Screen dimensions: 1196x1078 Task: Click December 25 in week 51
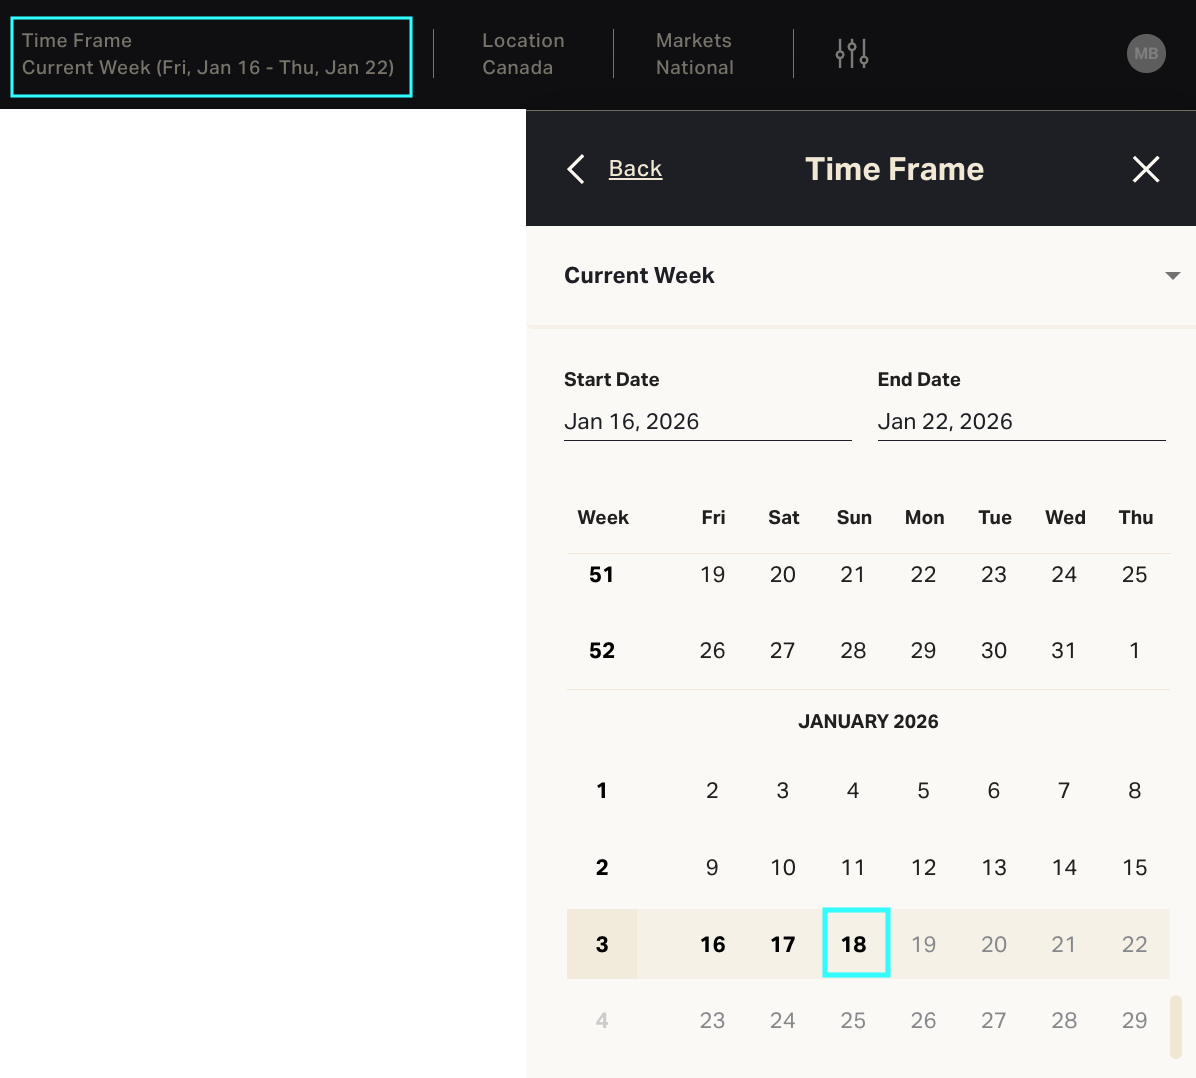(1134, 575)
